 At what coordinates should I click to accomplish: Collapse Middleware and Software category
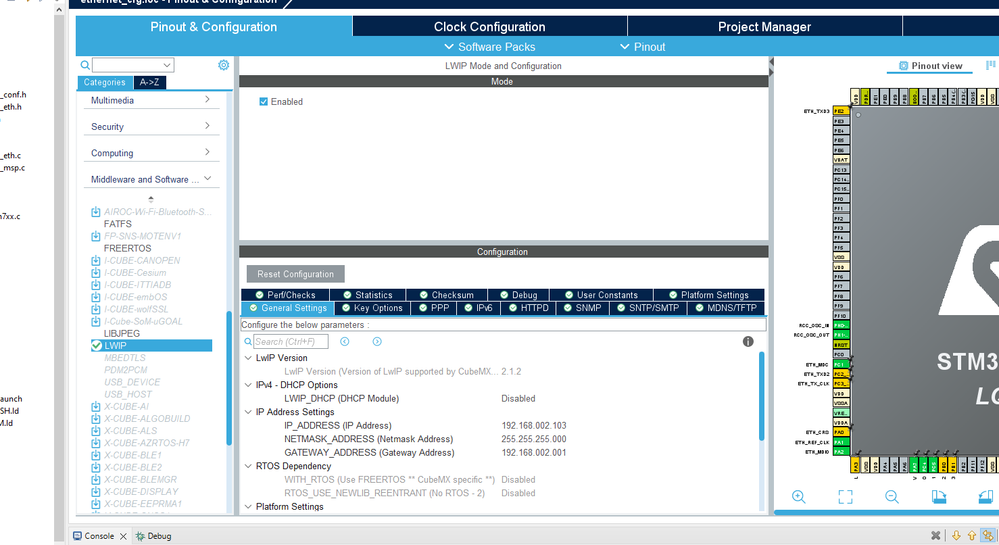point(207,178)
